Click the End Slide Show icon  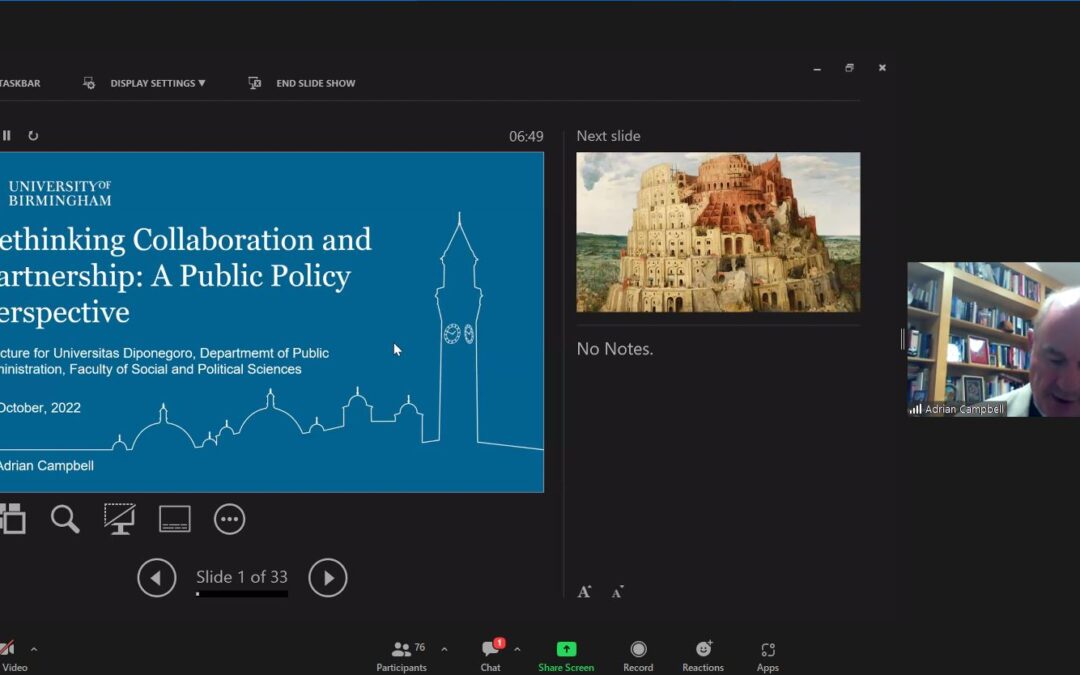coord(255,83)
